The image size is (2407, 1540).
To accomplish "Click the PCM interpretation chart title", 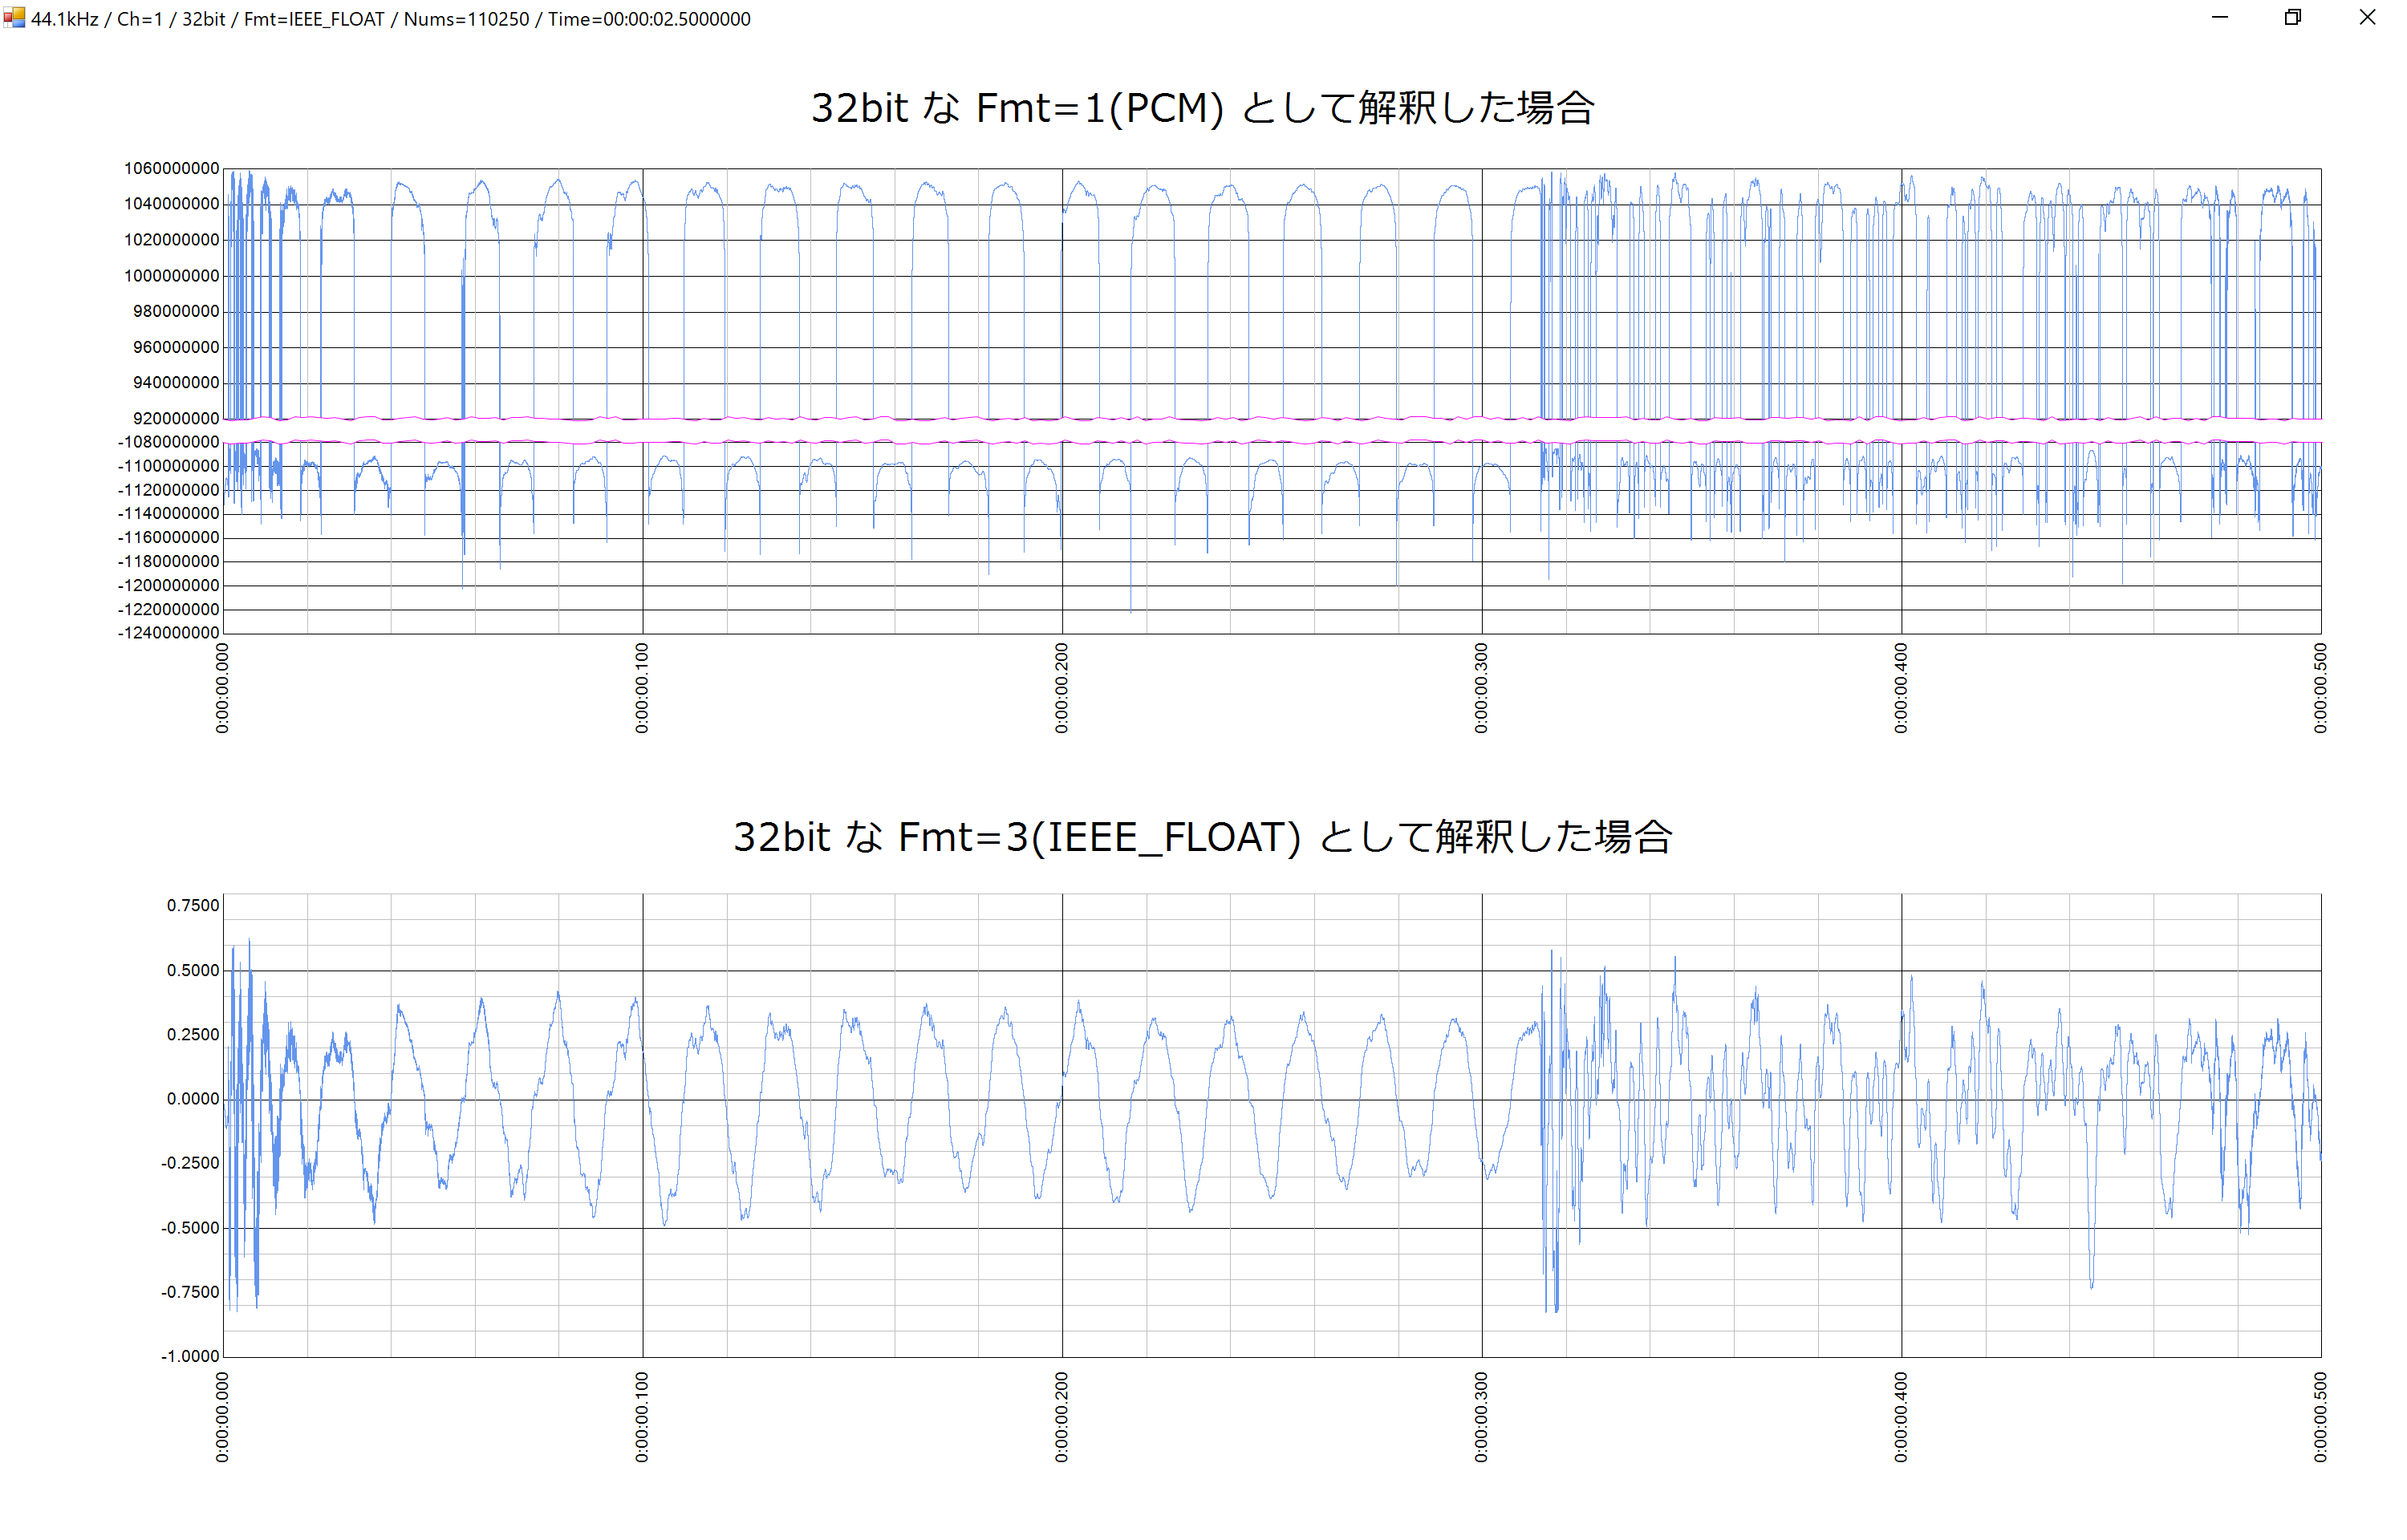I will [x=1202, y=108].
